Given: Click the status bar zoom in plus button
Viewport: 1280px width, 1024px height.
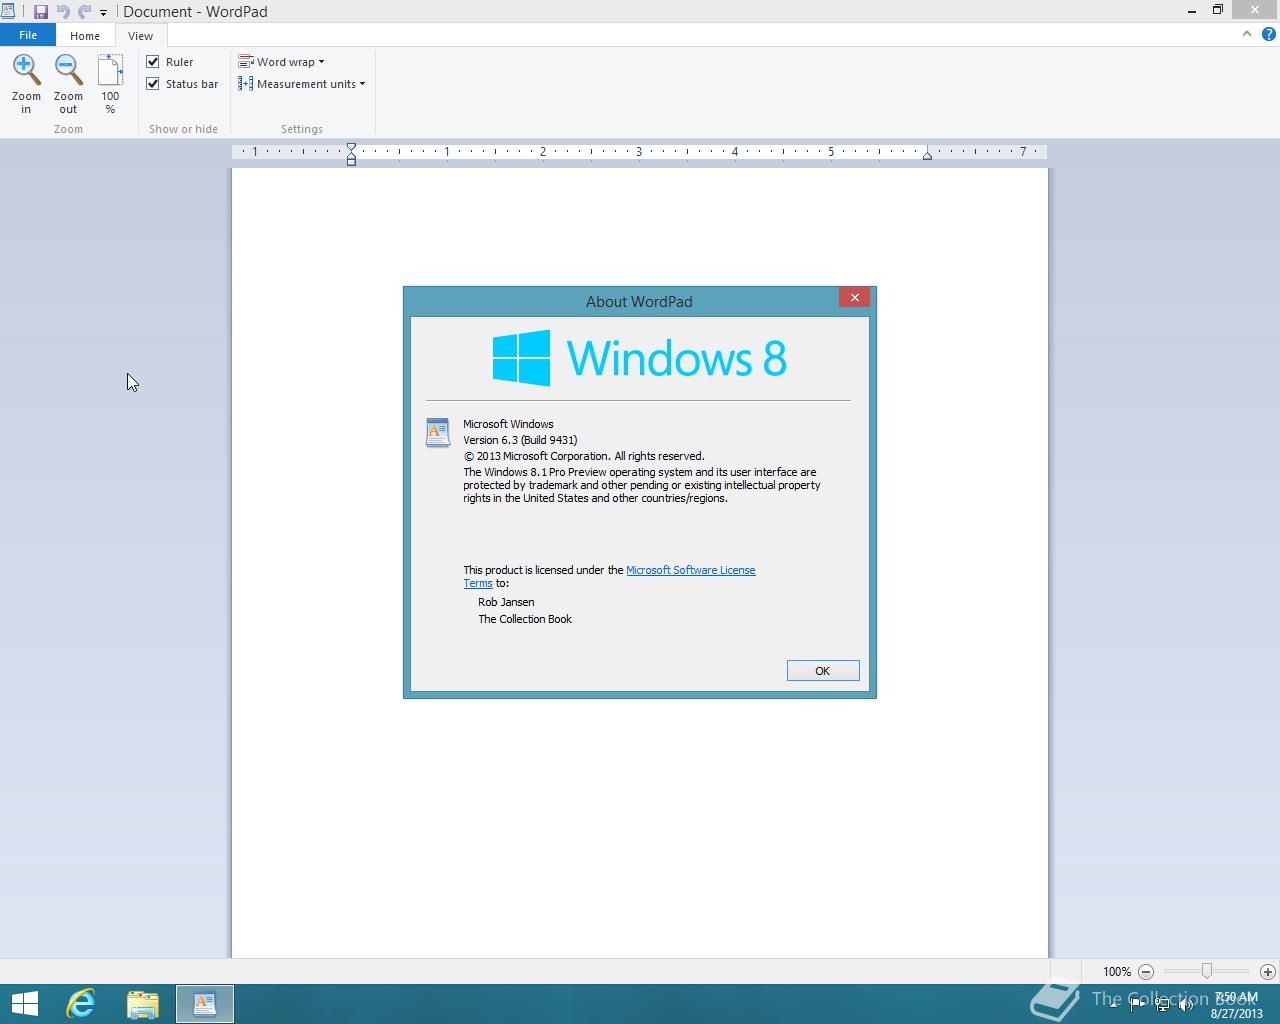Looking at the screenshot, I should coord(1268,972).
